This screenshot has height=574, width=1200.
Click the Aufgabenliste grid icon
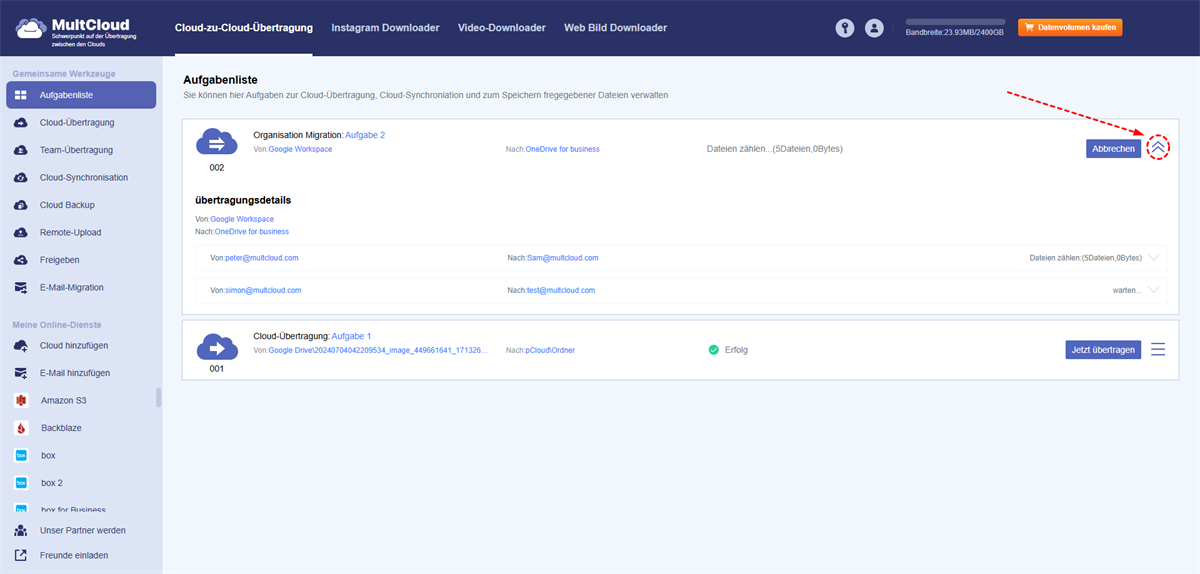tap(21, 95)
